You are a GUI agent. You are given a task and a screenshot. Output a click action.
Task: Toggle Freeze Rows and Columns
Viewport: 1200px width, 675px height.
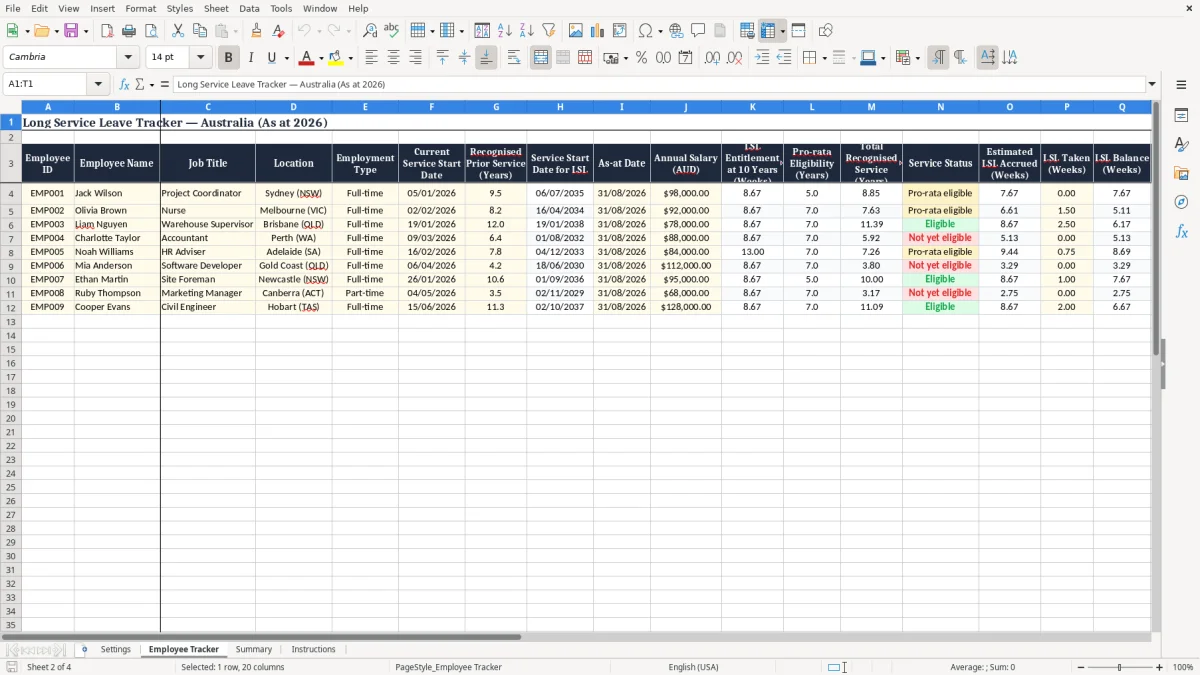tap(769, 31)
